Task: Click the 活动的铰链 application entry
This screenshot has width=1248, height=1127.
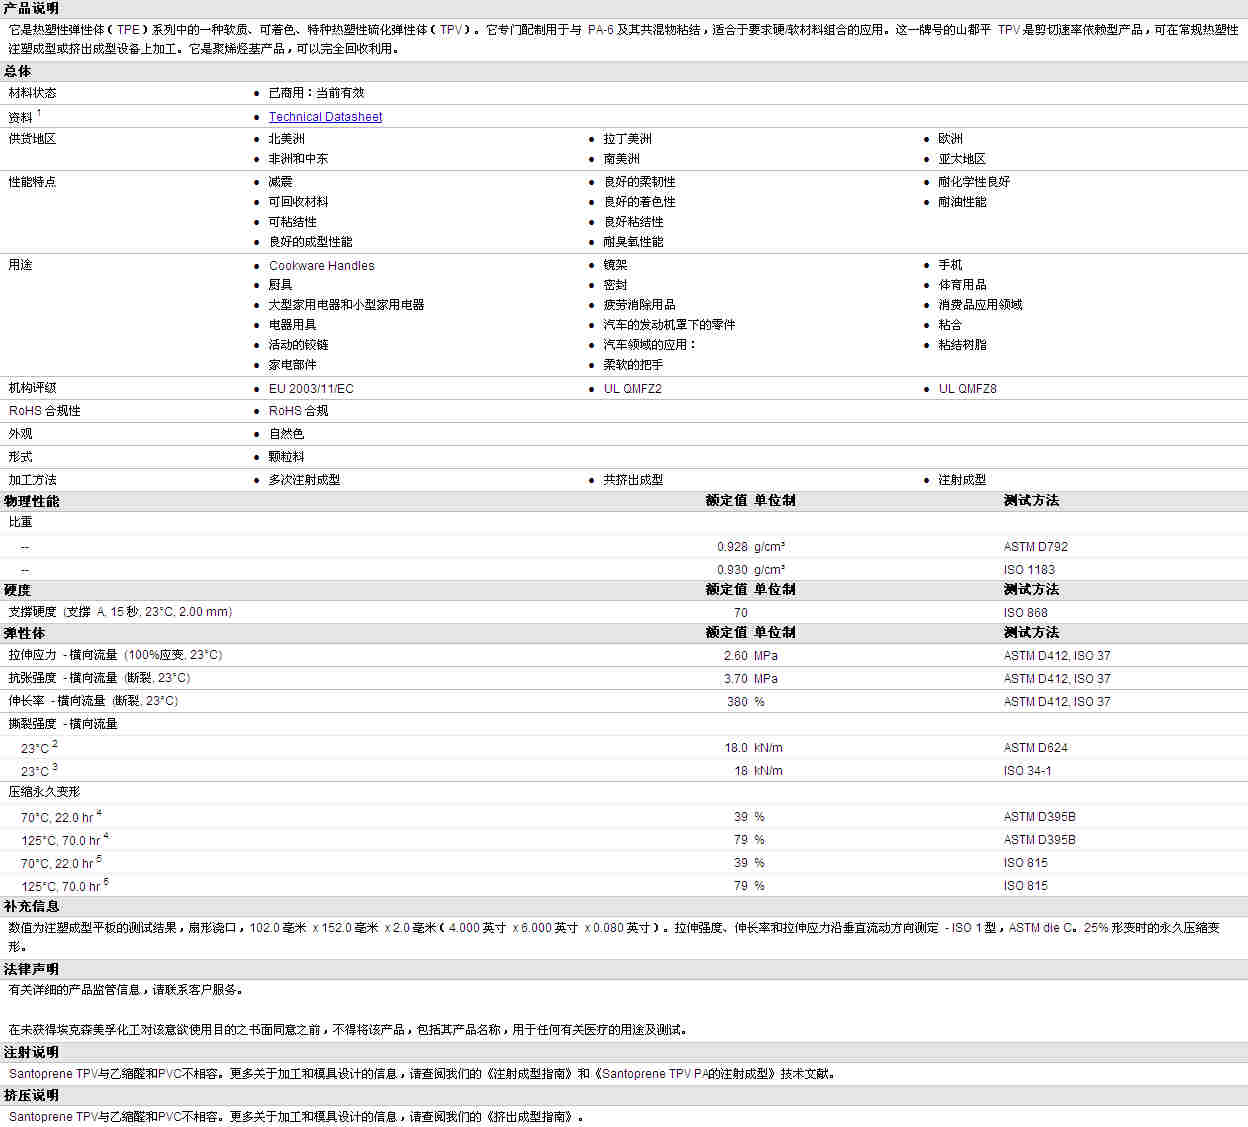Action: click(x=299, y=345)
